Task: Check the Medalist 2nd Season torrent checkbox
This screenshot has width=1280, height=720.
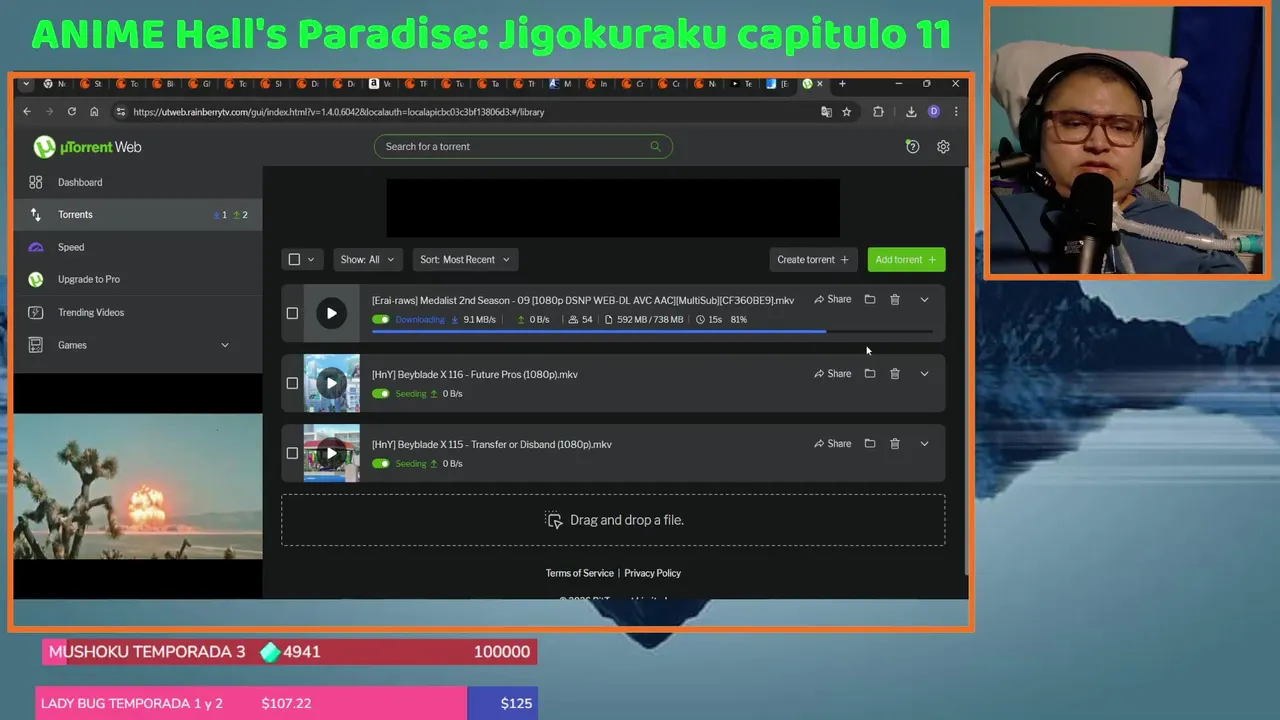Action: (x=292, y=313)
